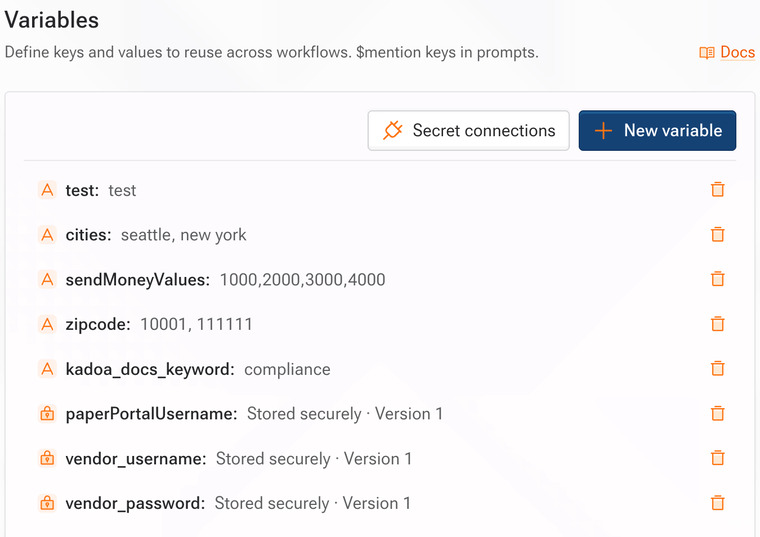The height and width of the screenshot is (537, 760).
Task: Select the zipcode variable name
Action: pyautogui.click(x=98, y=324)
